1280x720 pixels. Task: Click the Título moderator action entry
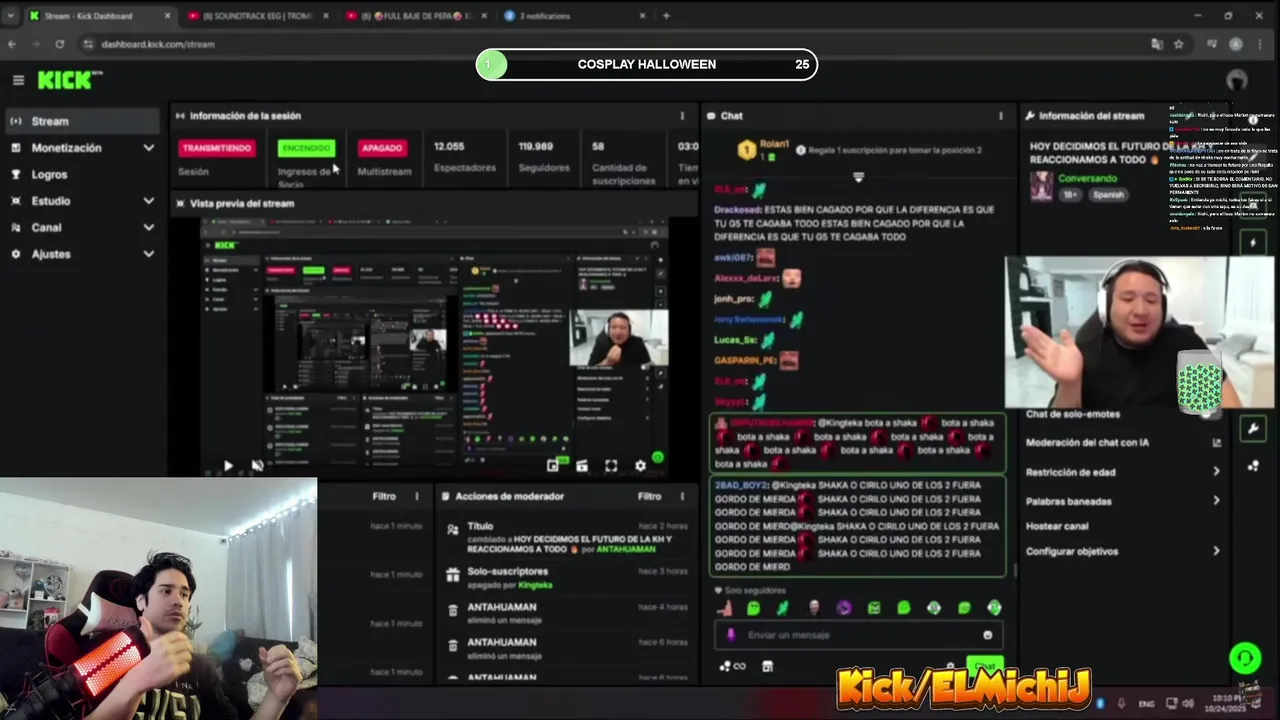coord(566,538)
